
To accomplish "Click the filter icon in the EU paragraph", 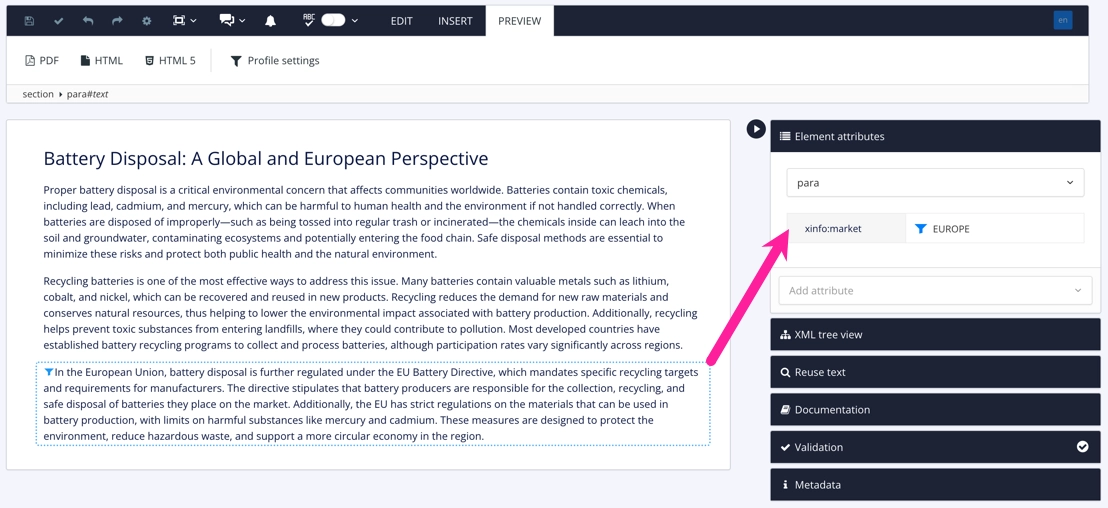I will [49, 372].
